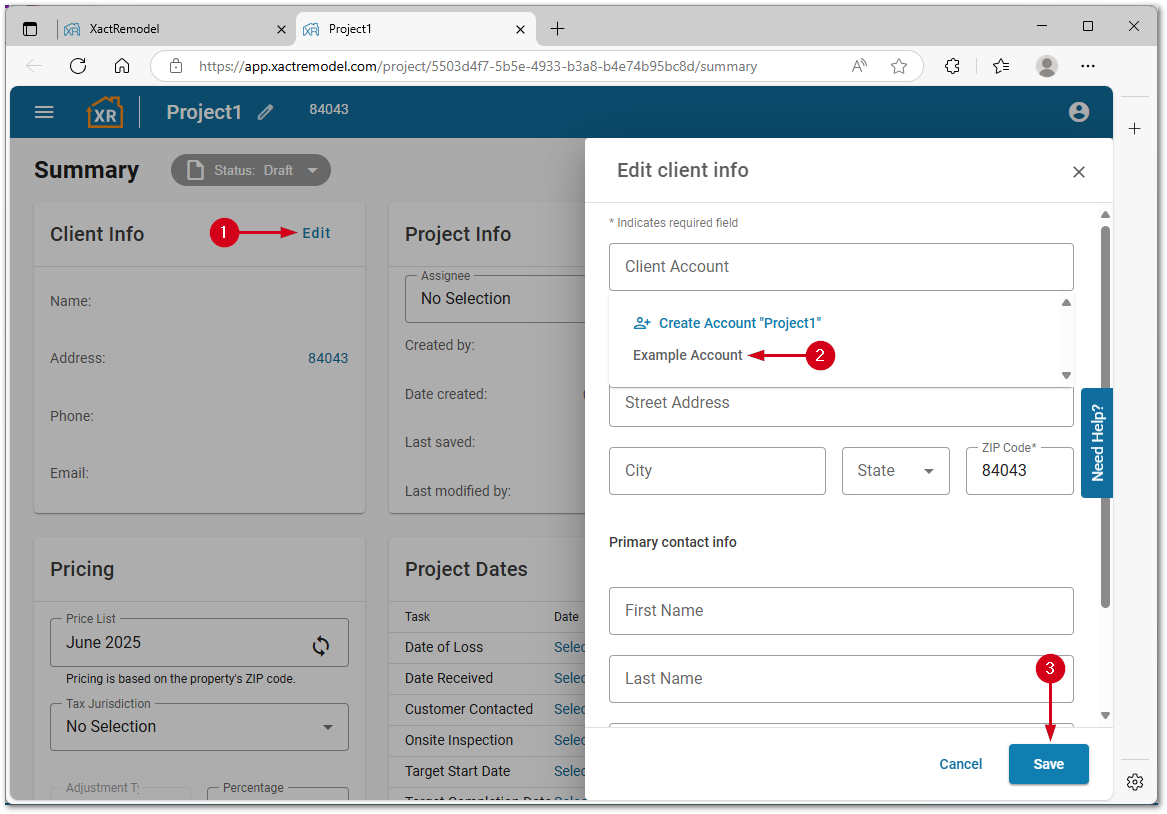Click the Percentage field
The image size is (1167, 814).
[x=278, y=793]
